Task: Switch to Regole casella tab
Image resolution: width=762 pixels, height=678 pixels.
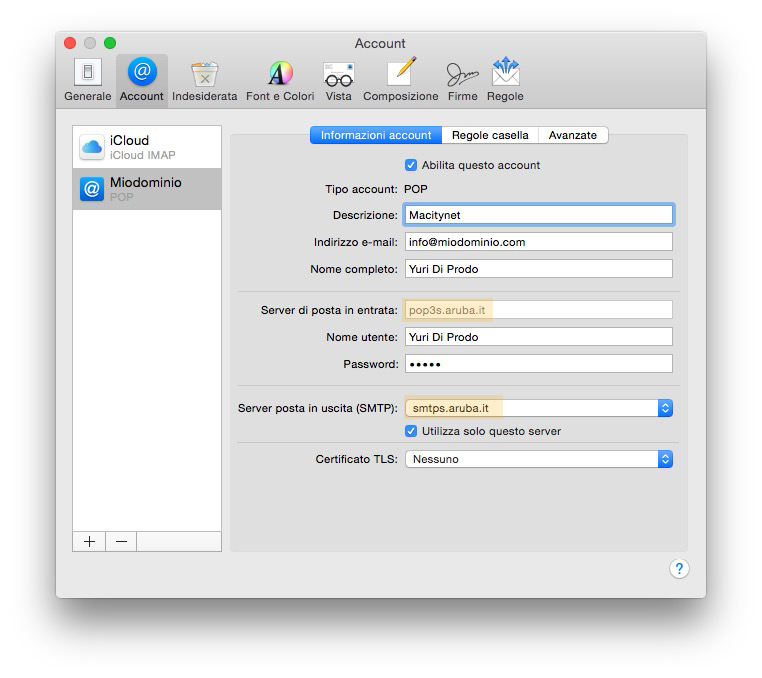Action: coord(490,135)
